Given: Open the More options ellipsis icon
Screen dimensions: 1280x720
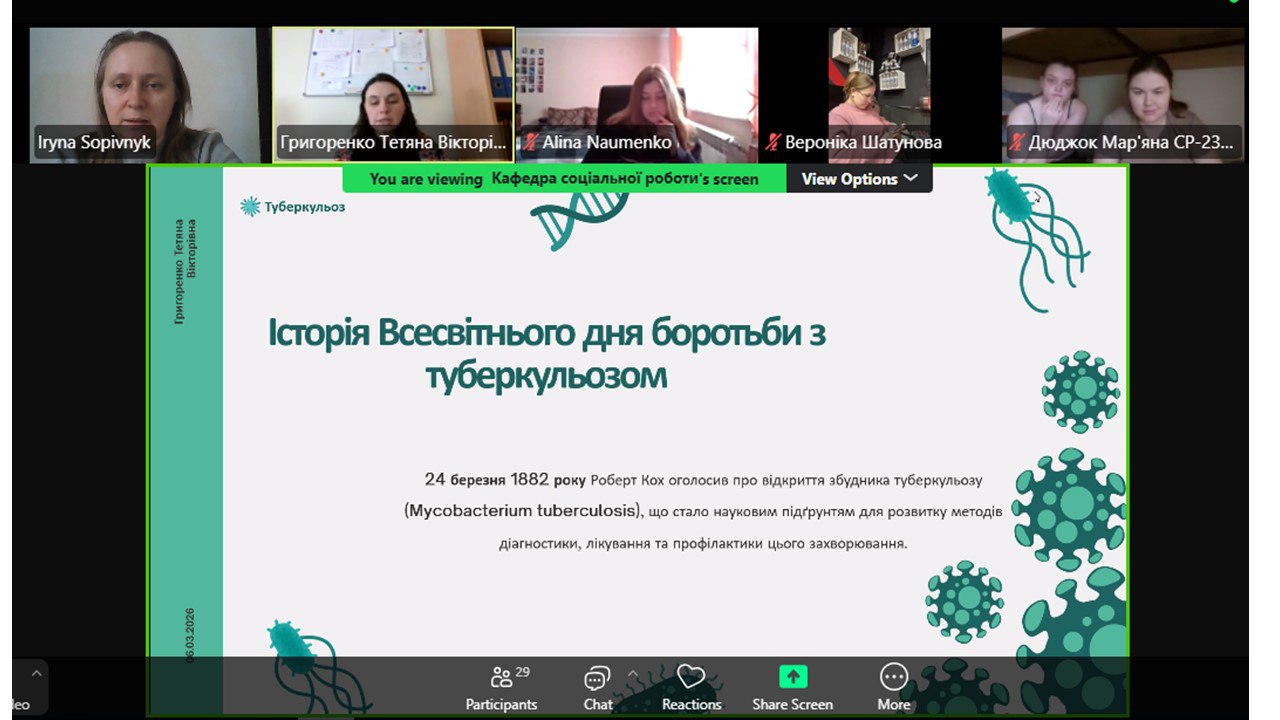Looking at the screenshot, I should [893, 677].
